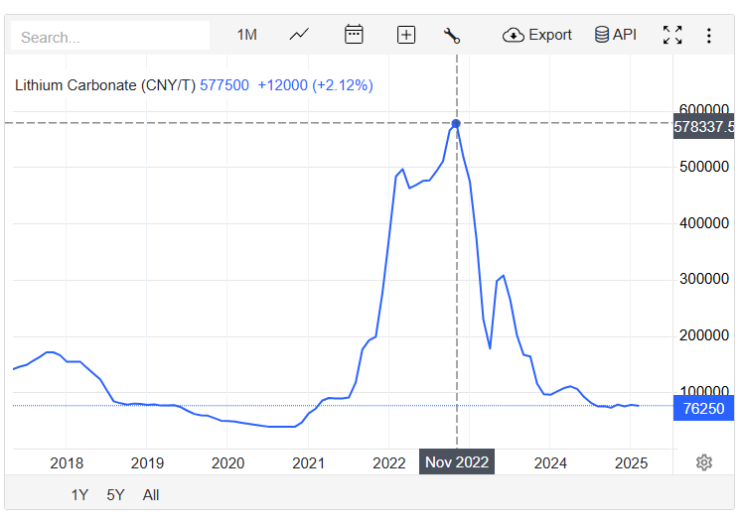
Task: Click the Nov 2022 date axis label
Action: pyautogui.click(x=457, y=462)
